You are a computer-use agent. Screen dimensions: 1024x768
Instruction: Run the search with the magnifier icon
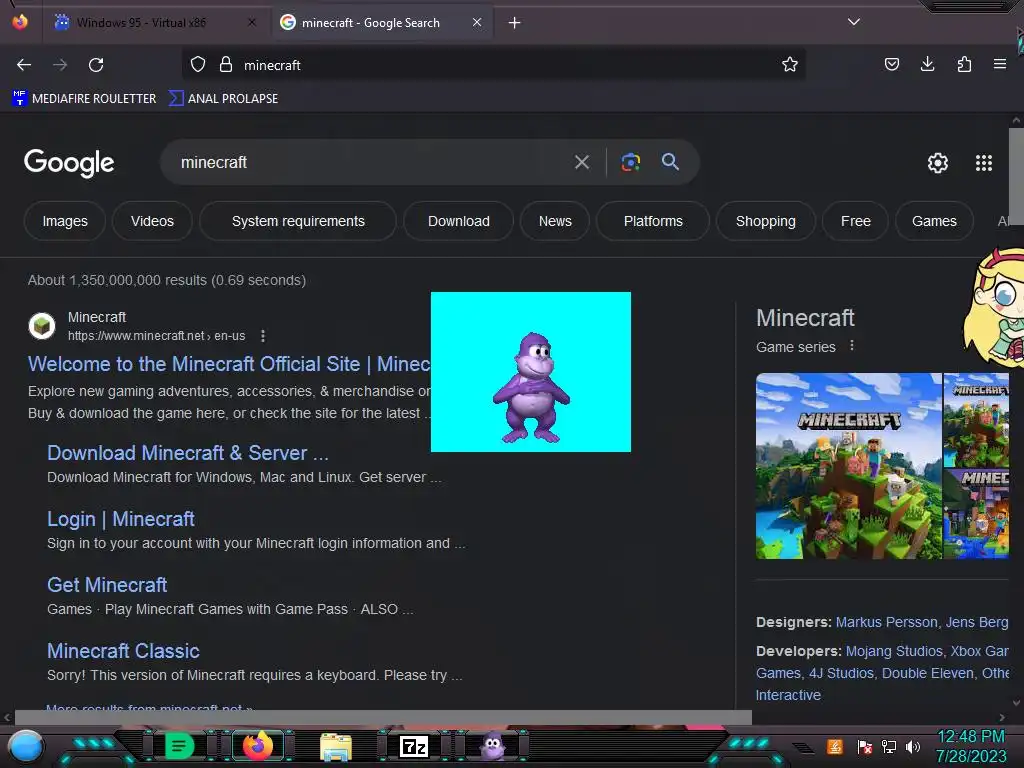(670, 161)
